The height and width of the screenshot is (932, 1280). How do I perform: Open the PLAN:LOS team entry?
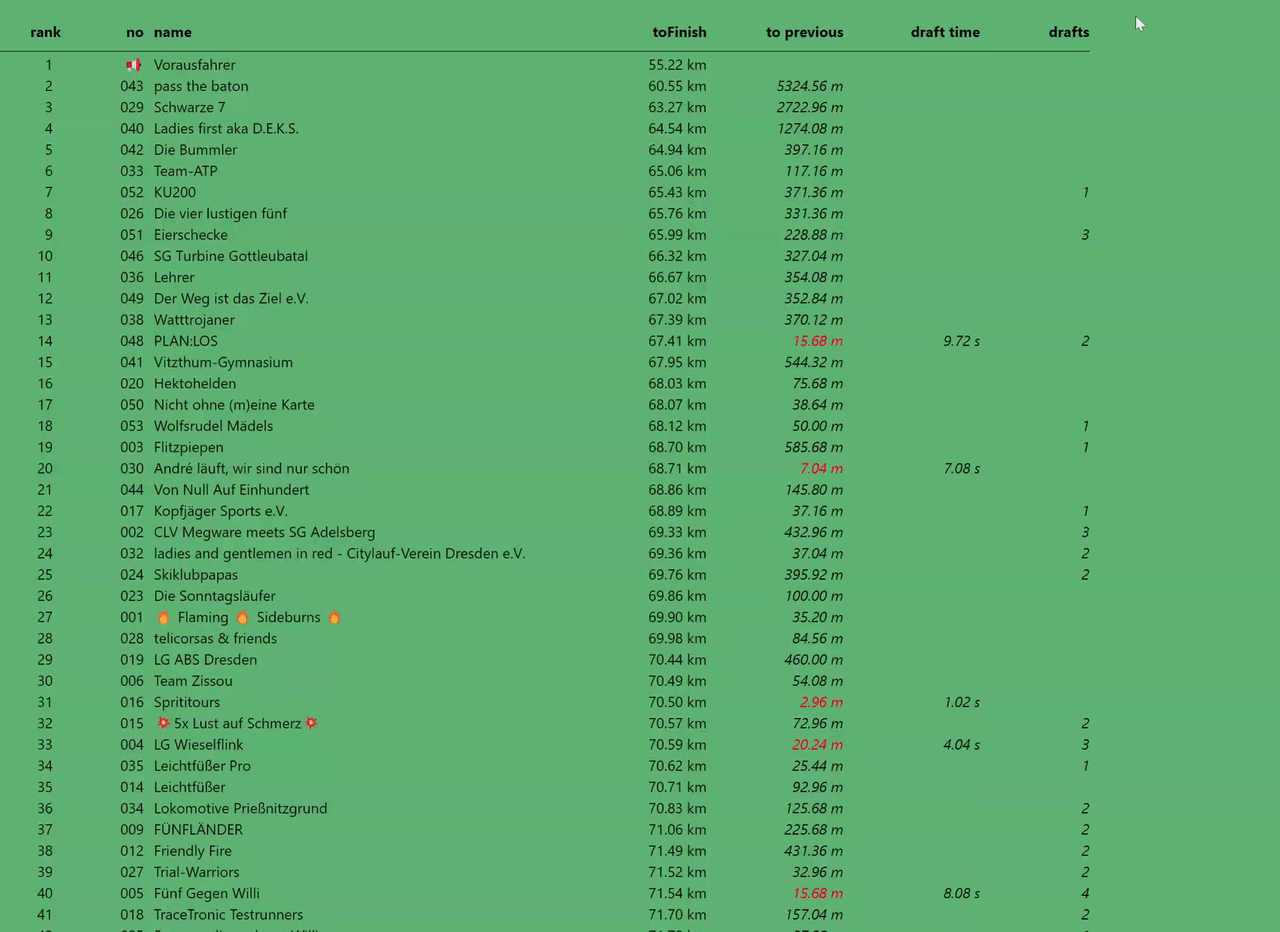tap(185, 341)
